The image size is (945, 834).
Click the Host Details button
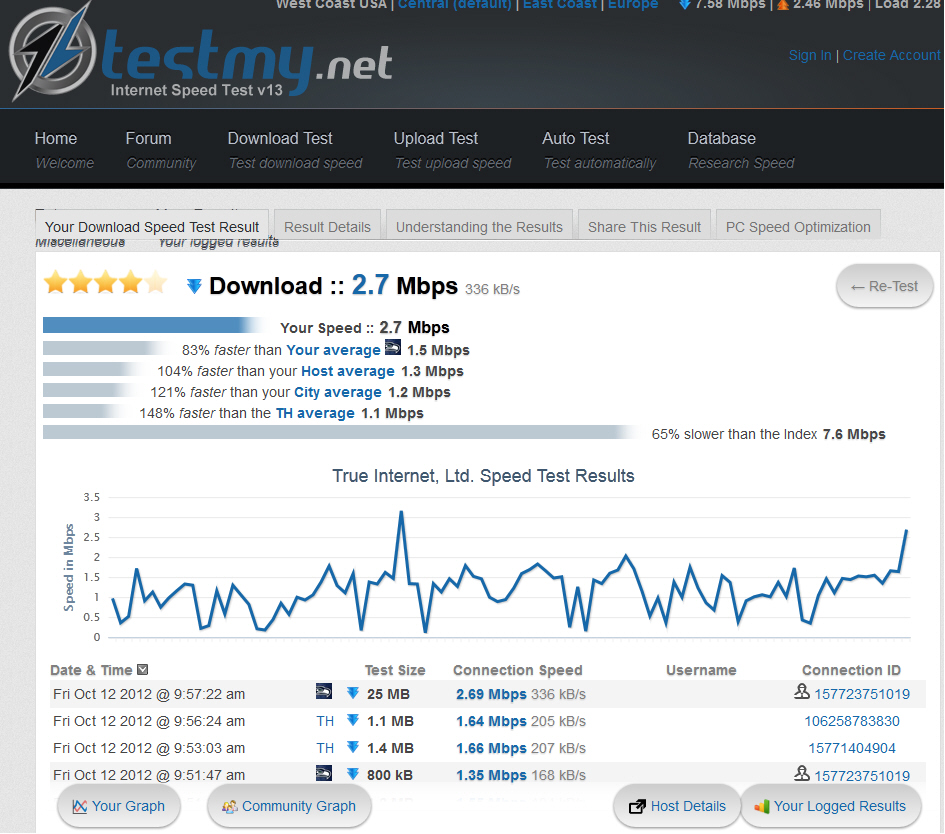click(x=677, y=806)
